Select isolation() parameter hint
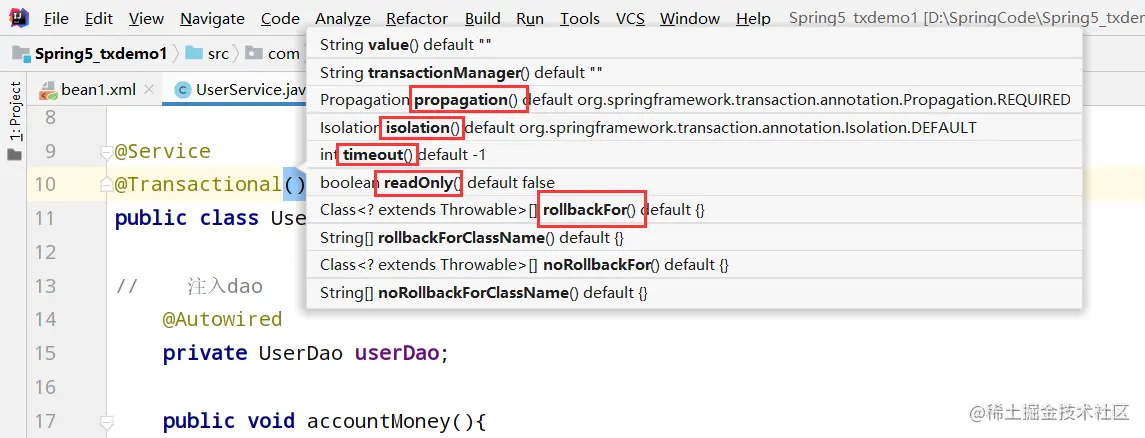 (x=694, y=128)
